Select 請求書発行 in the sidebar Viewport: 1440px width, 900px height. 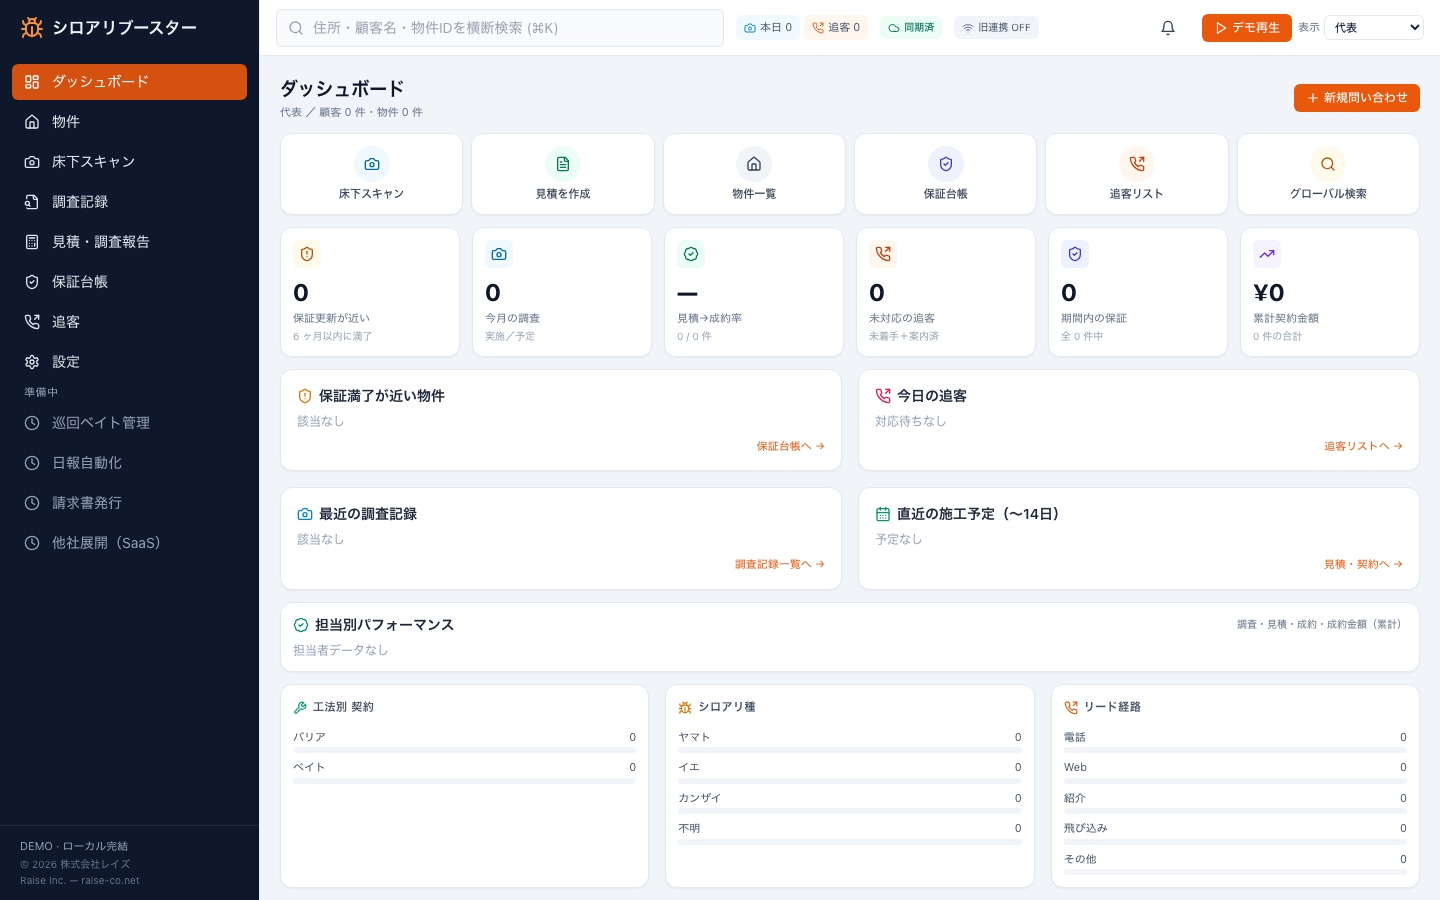click(x=129, y=503)
